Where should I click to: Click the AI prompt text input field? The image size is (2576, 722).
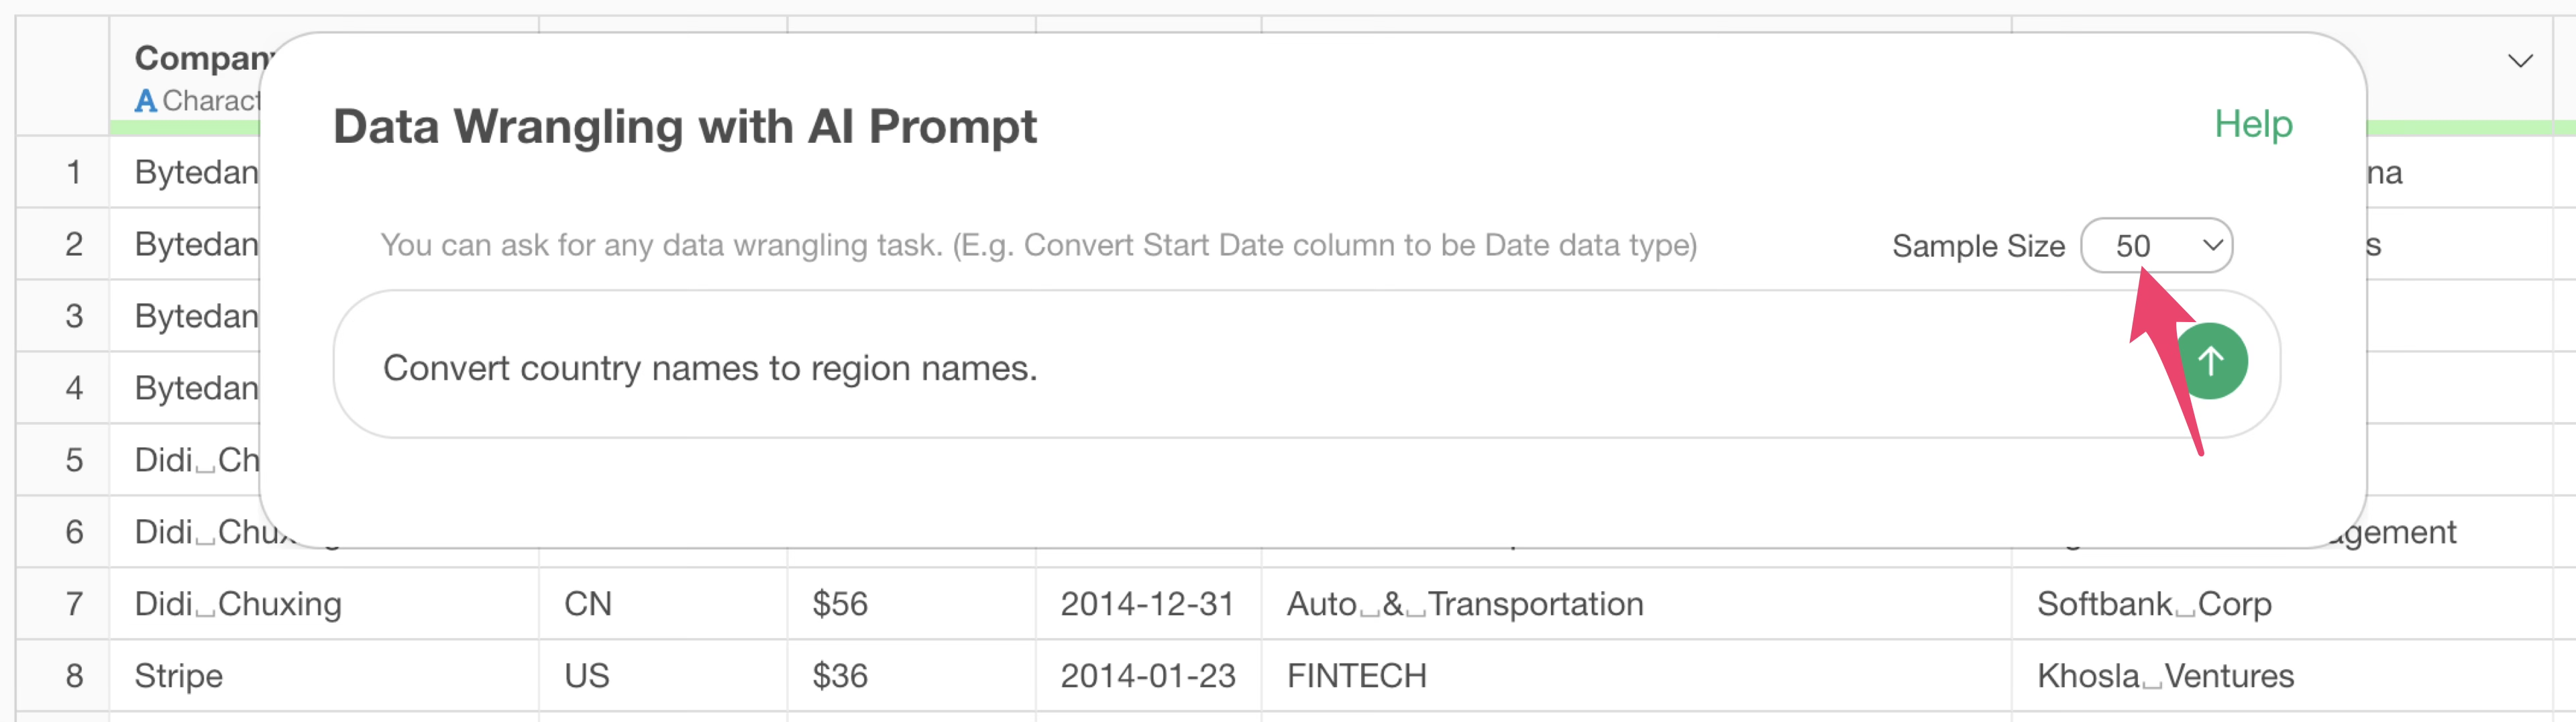pos(1200,367)
